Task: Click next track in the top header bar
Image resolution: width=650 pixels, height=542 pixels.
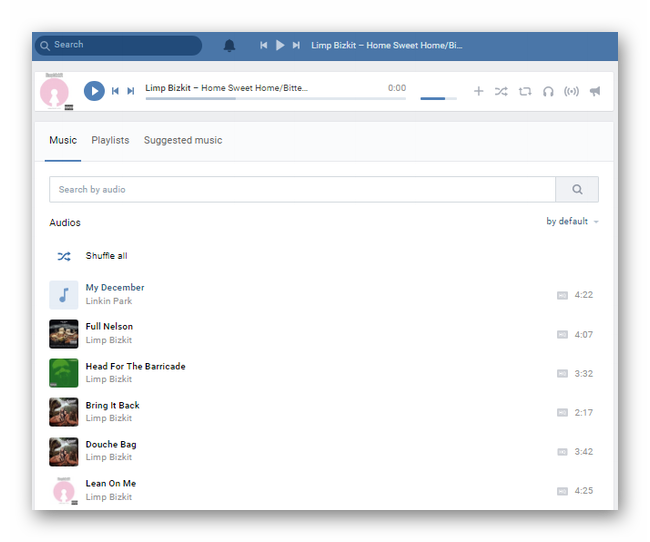Action: [x=296, y=45]
